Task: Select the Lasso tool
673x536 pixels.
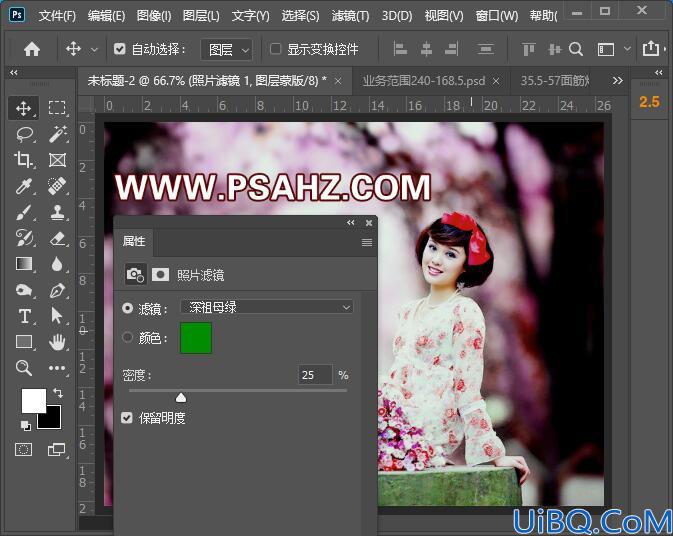Action: (24, 134)
